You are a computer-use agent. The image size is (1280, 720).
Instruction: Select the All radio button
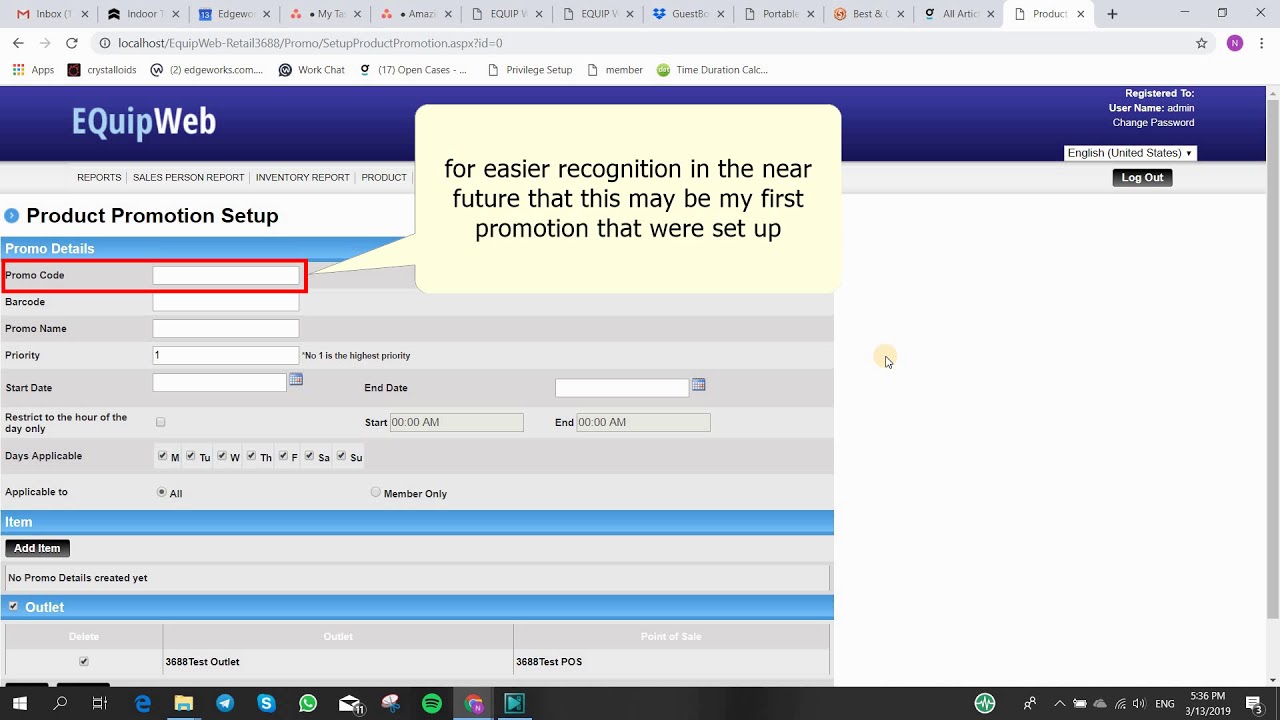(162, 492)
